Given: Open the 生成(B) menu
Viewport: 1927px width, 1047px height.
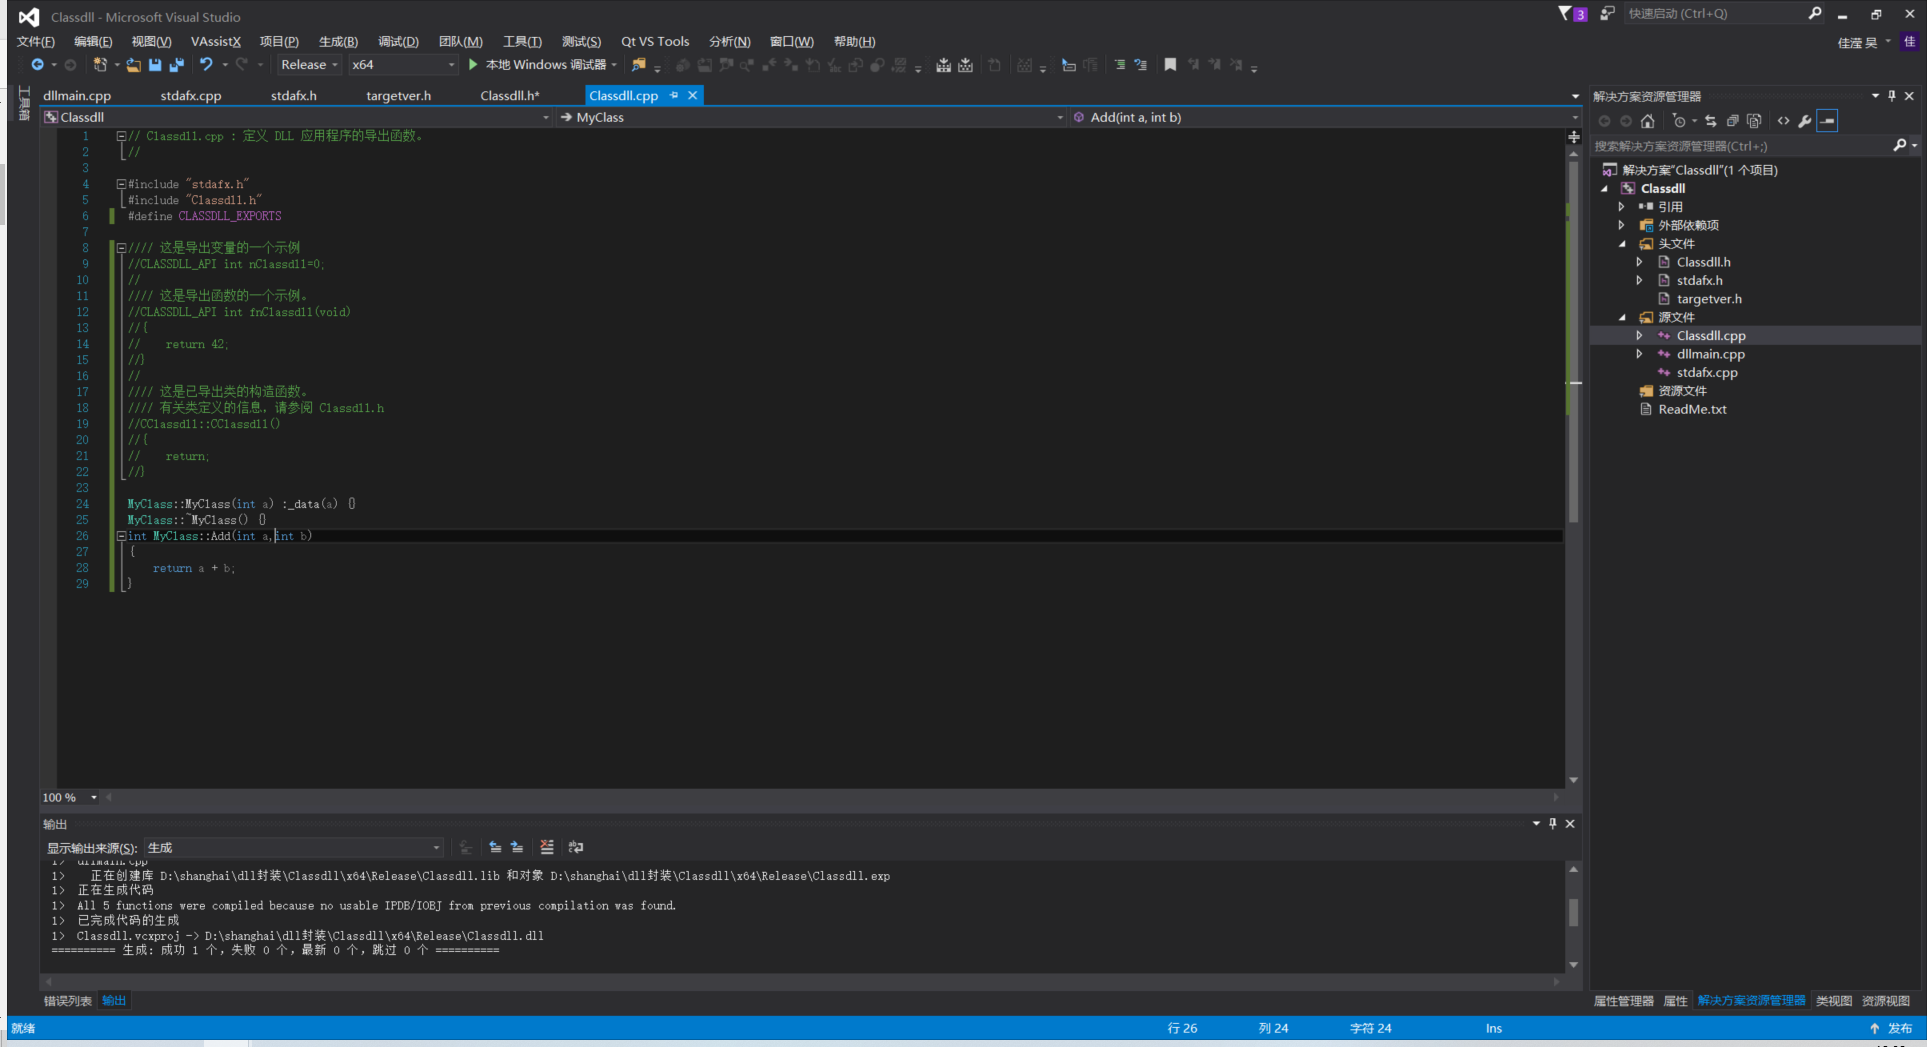Looking at the screenshot, I should click(338, 42).
